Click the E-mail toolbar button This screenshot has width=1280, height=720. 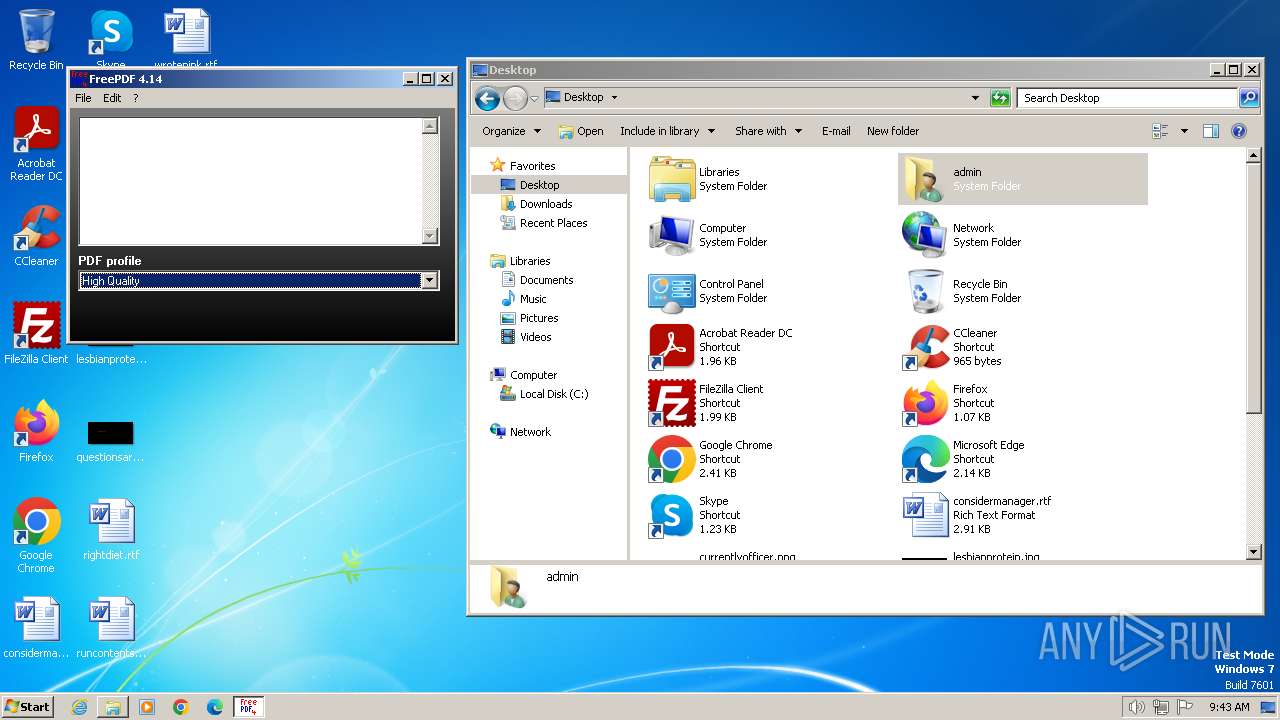(x=836, y=131)
